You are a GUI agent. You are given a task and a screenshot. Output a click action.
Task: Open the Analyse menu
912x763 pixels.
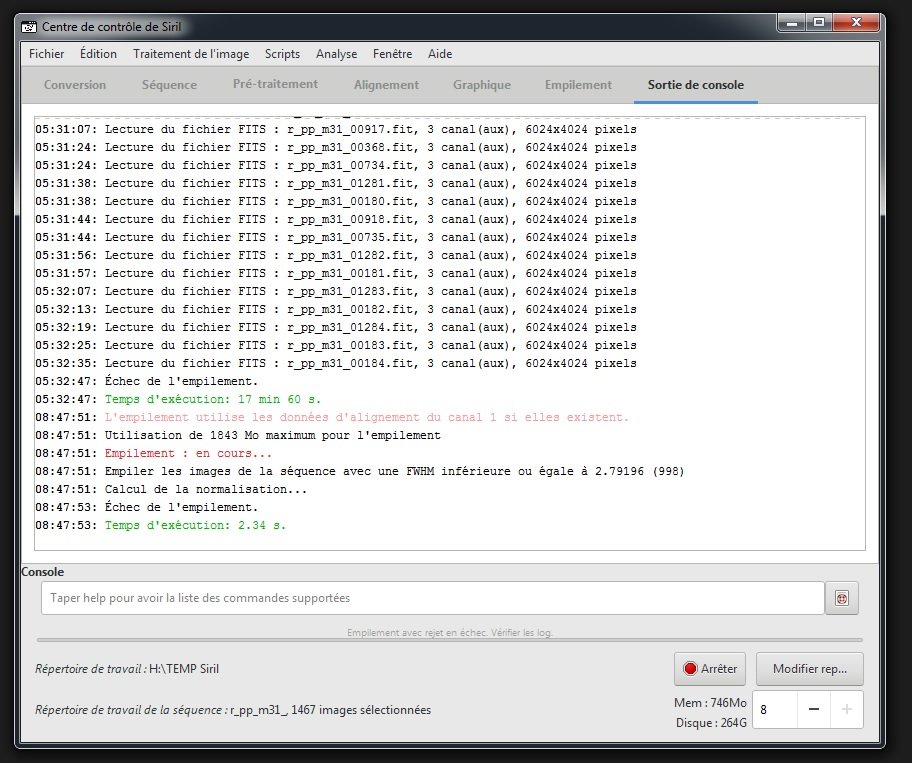click(336, 54)
